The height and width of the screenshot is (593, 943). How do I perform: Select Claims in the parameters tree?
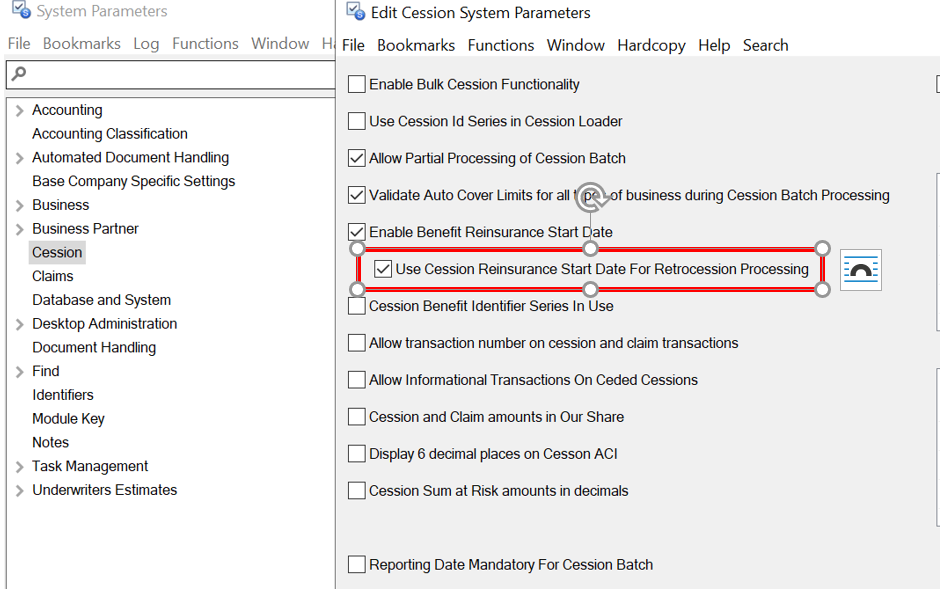click(x=53, y=276)
